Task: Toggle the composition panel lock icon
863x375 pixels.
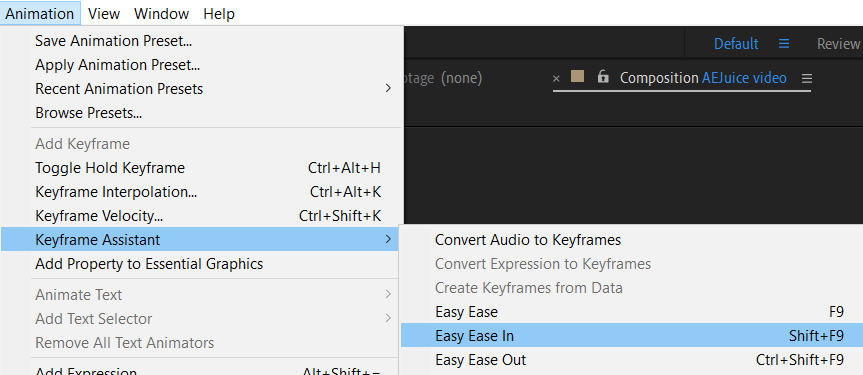Action: [x=603, y=77]
